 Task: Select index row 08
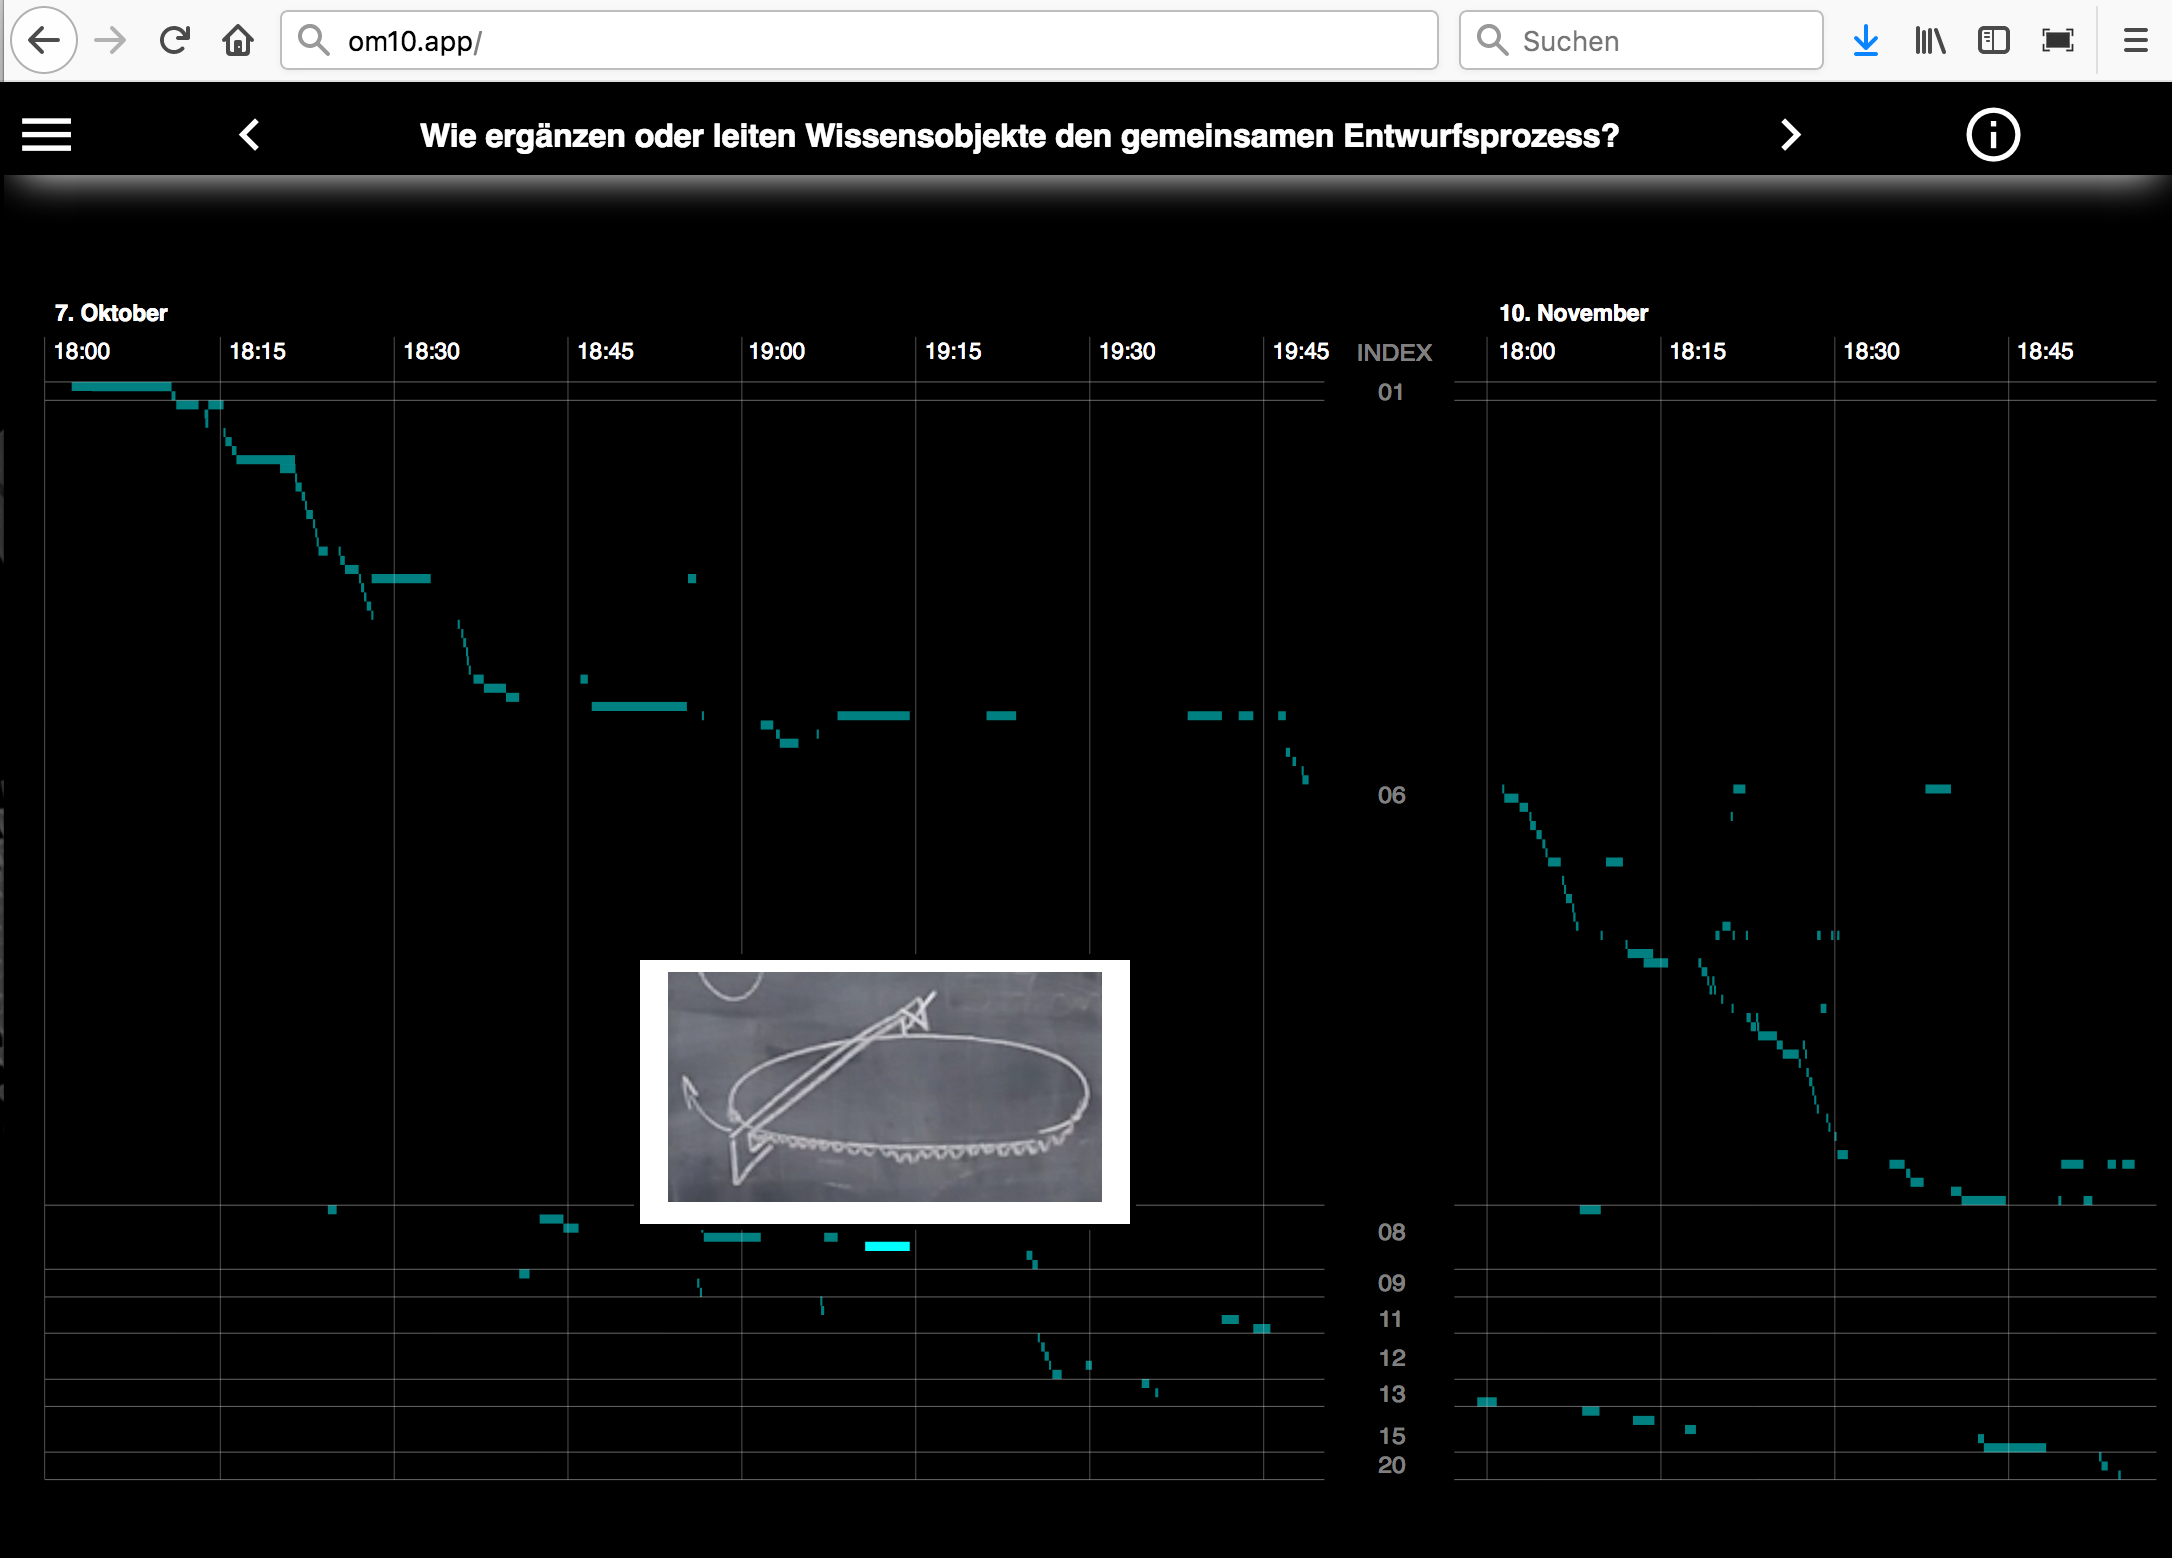(1391, 1232)
